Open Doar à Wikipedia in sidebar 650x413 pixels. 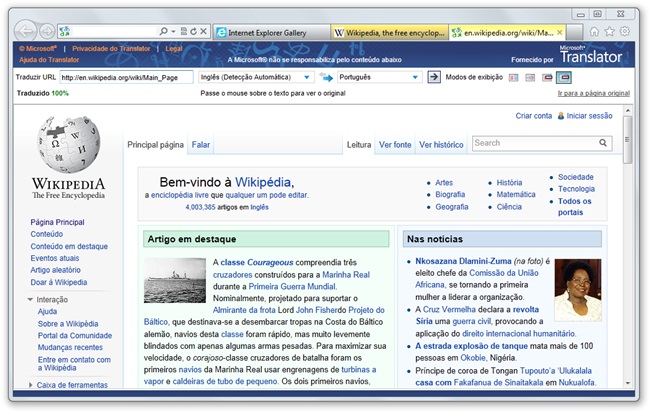click(x=59, y=282)
